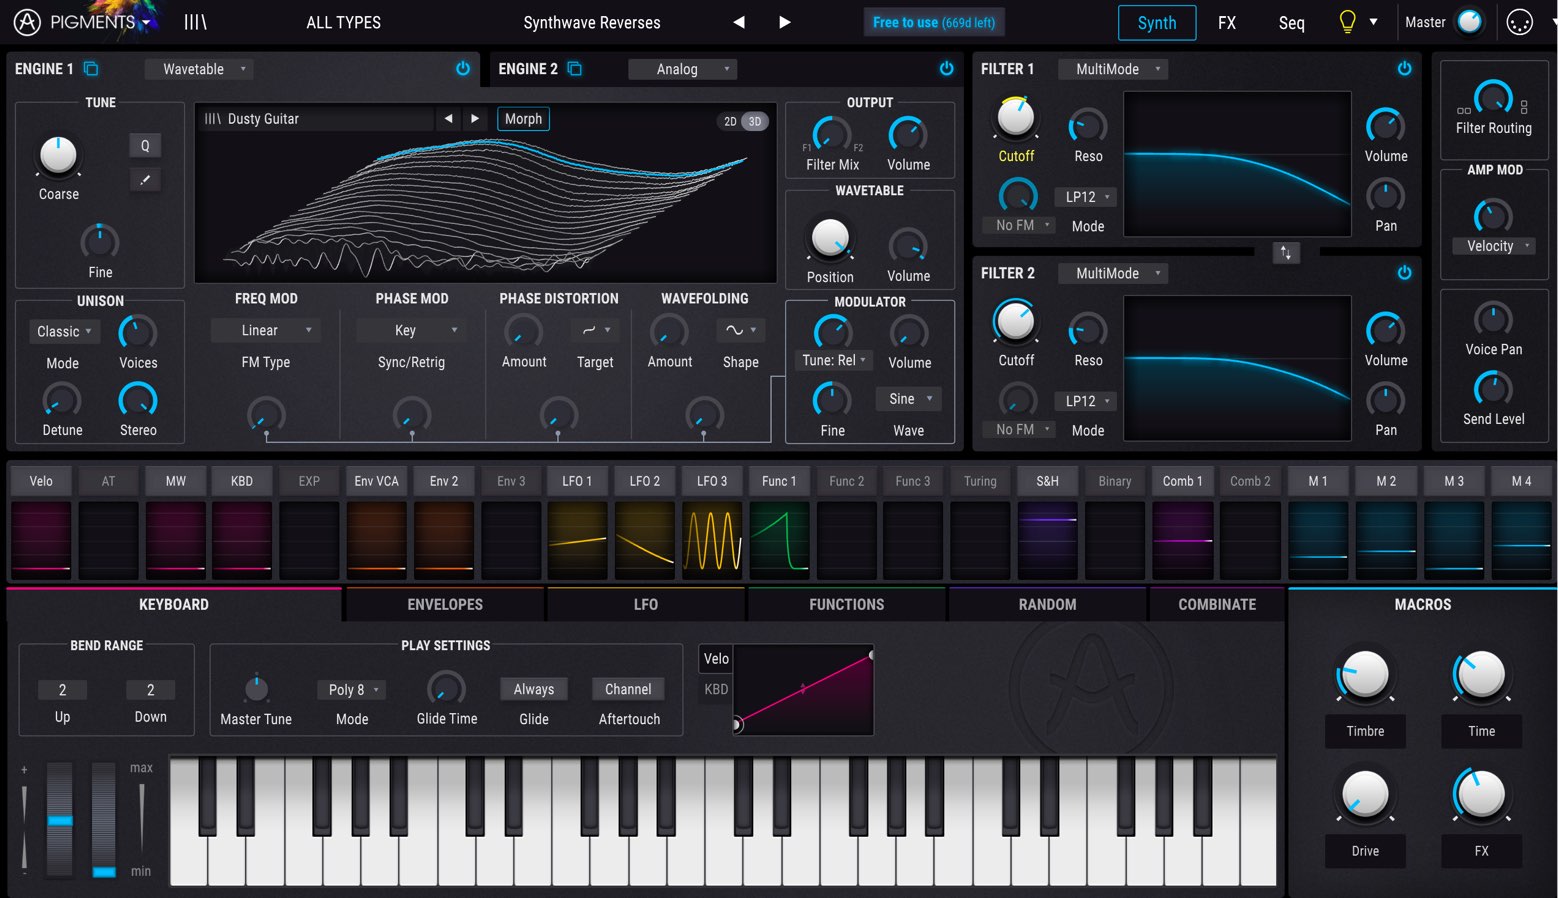Viewport: 1558px width, 898px height.
Task: Click the Func 1 modulation thumbnail
Action: click(779, 540)
